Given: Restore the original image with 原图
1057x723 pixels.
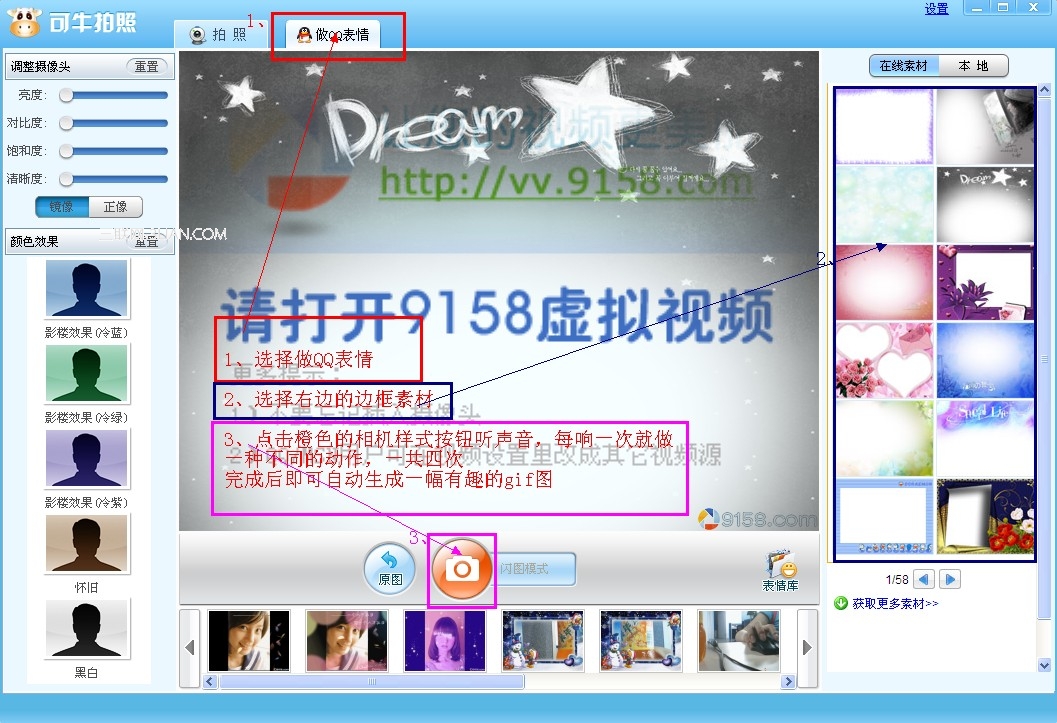Looking at the screenshot, I should [x=390, y=569].
